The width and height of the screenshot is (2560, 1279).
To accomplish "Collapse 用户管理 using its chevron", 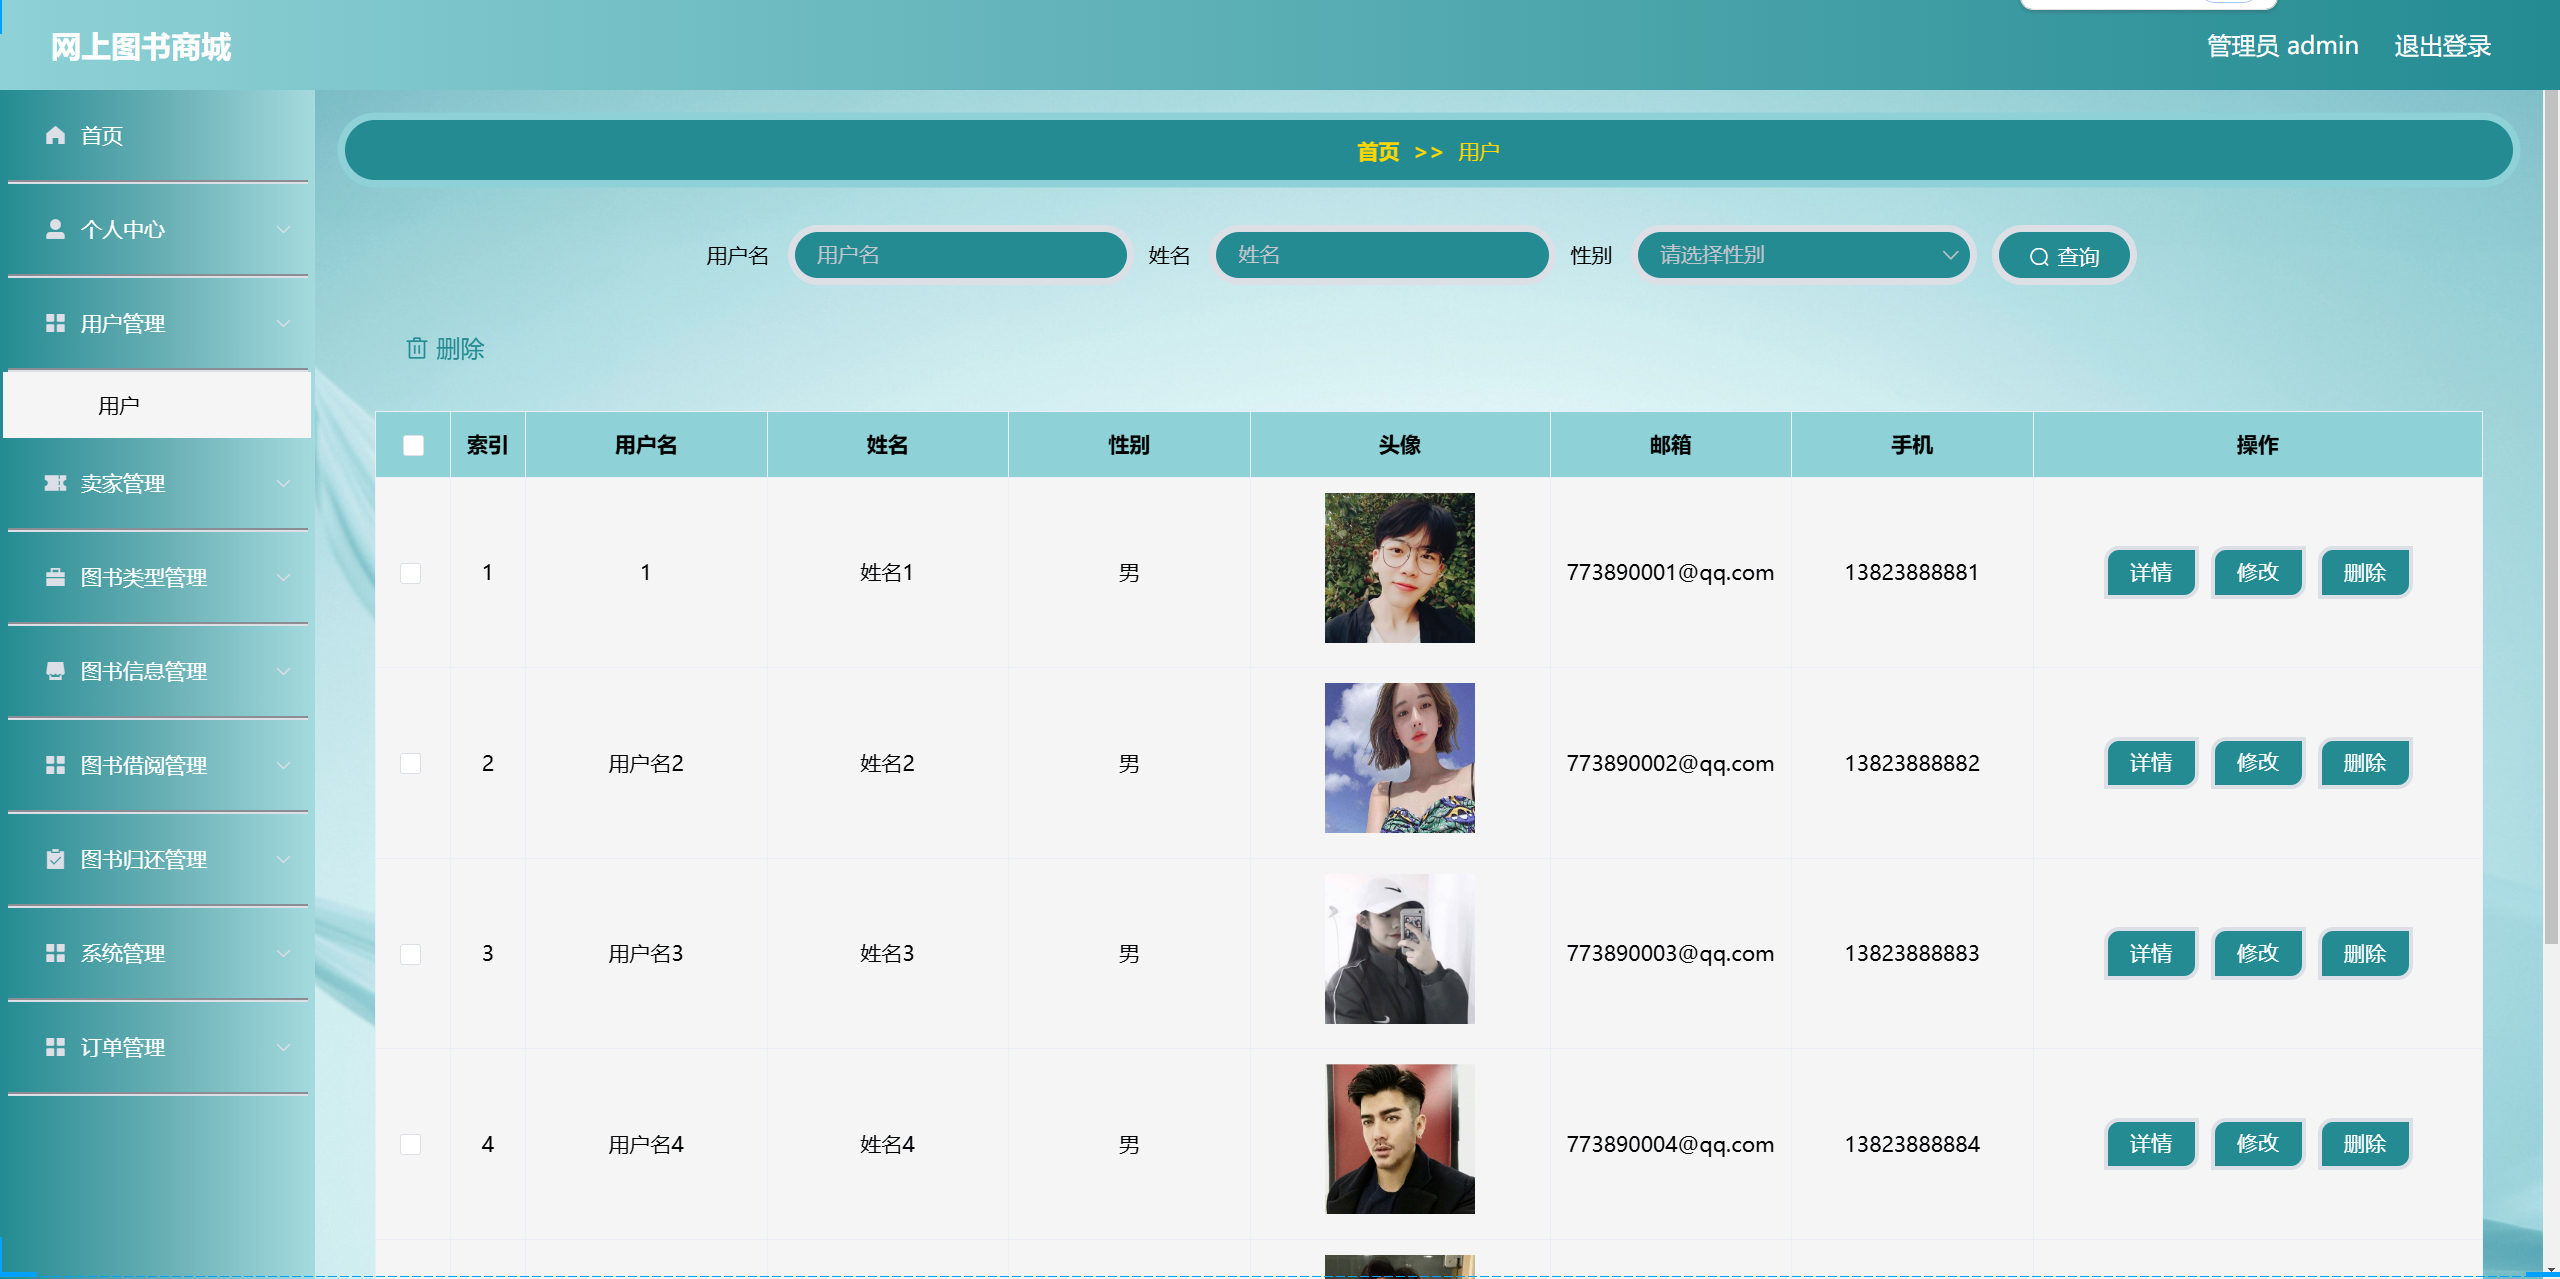I will [284, 323].
